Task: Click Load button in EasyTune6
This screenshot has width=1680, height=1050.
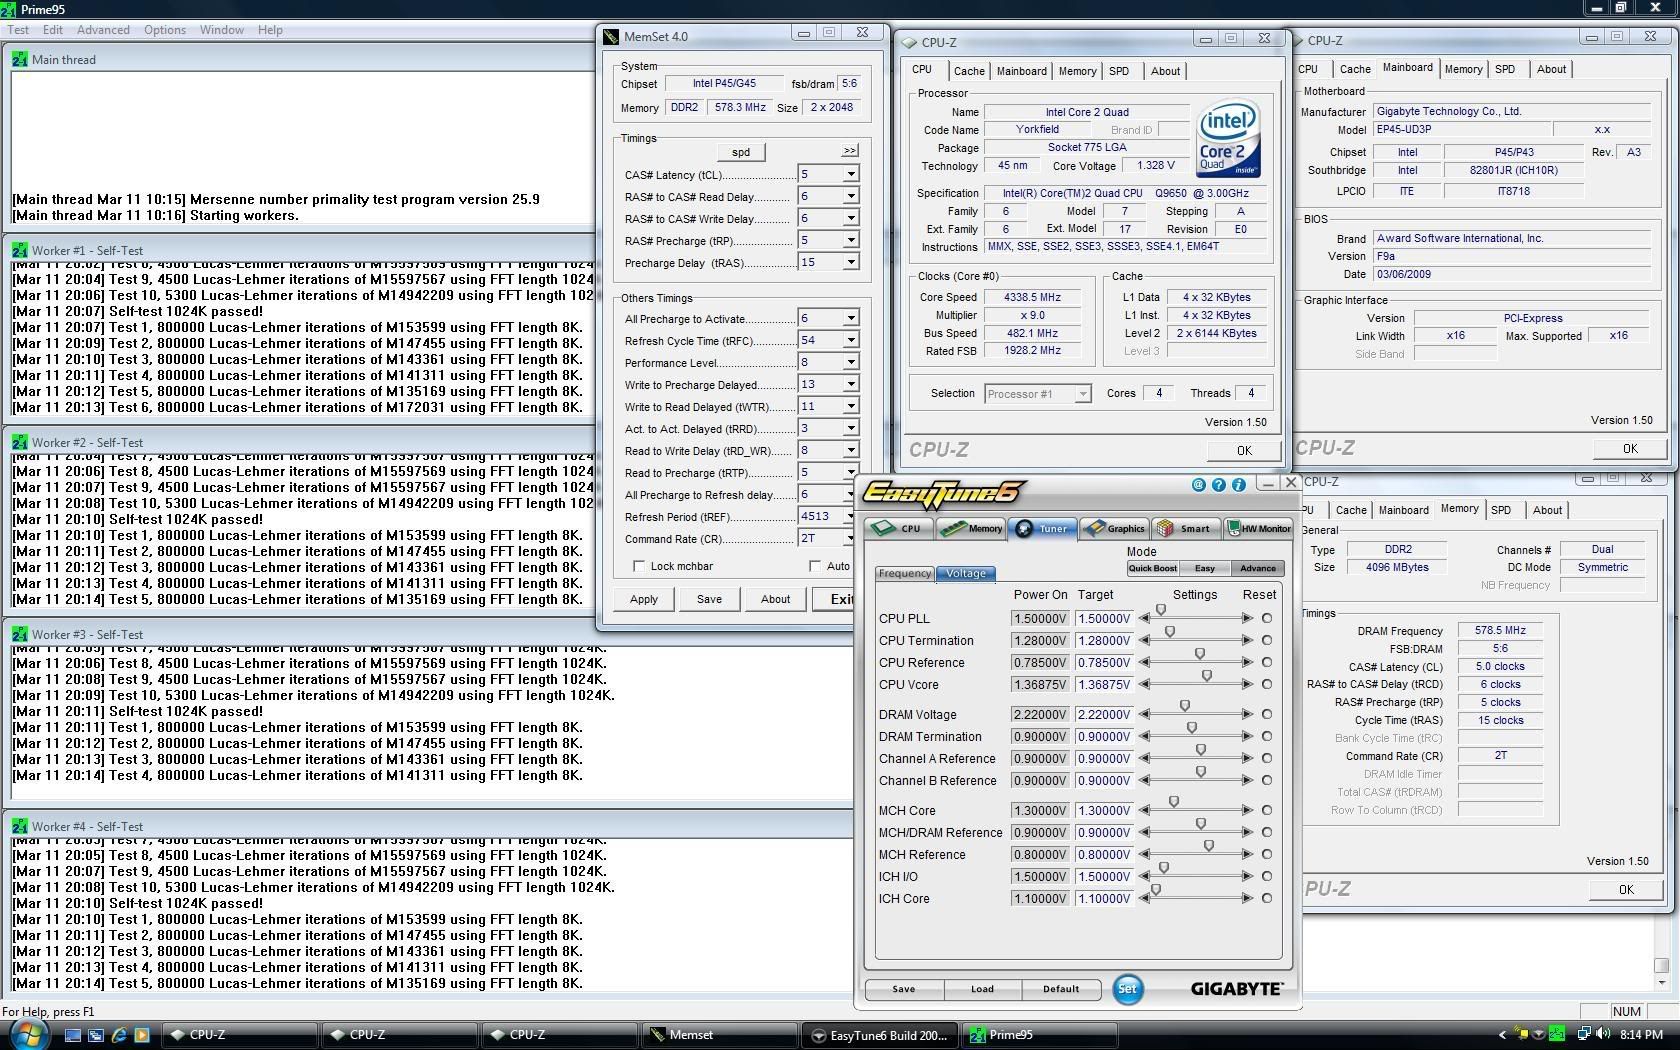Action: coord(982,989)
